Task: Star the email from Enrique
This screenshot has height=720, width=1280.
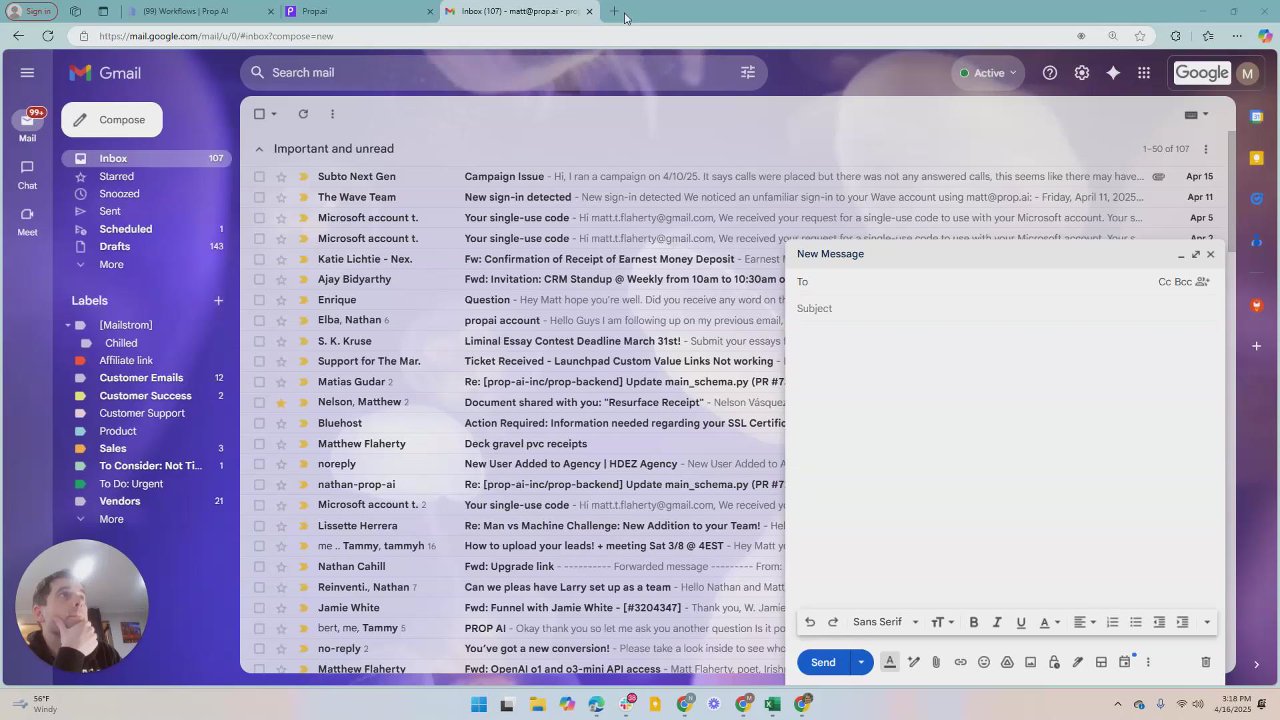Action: tap(281, 300)
